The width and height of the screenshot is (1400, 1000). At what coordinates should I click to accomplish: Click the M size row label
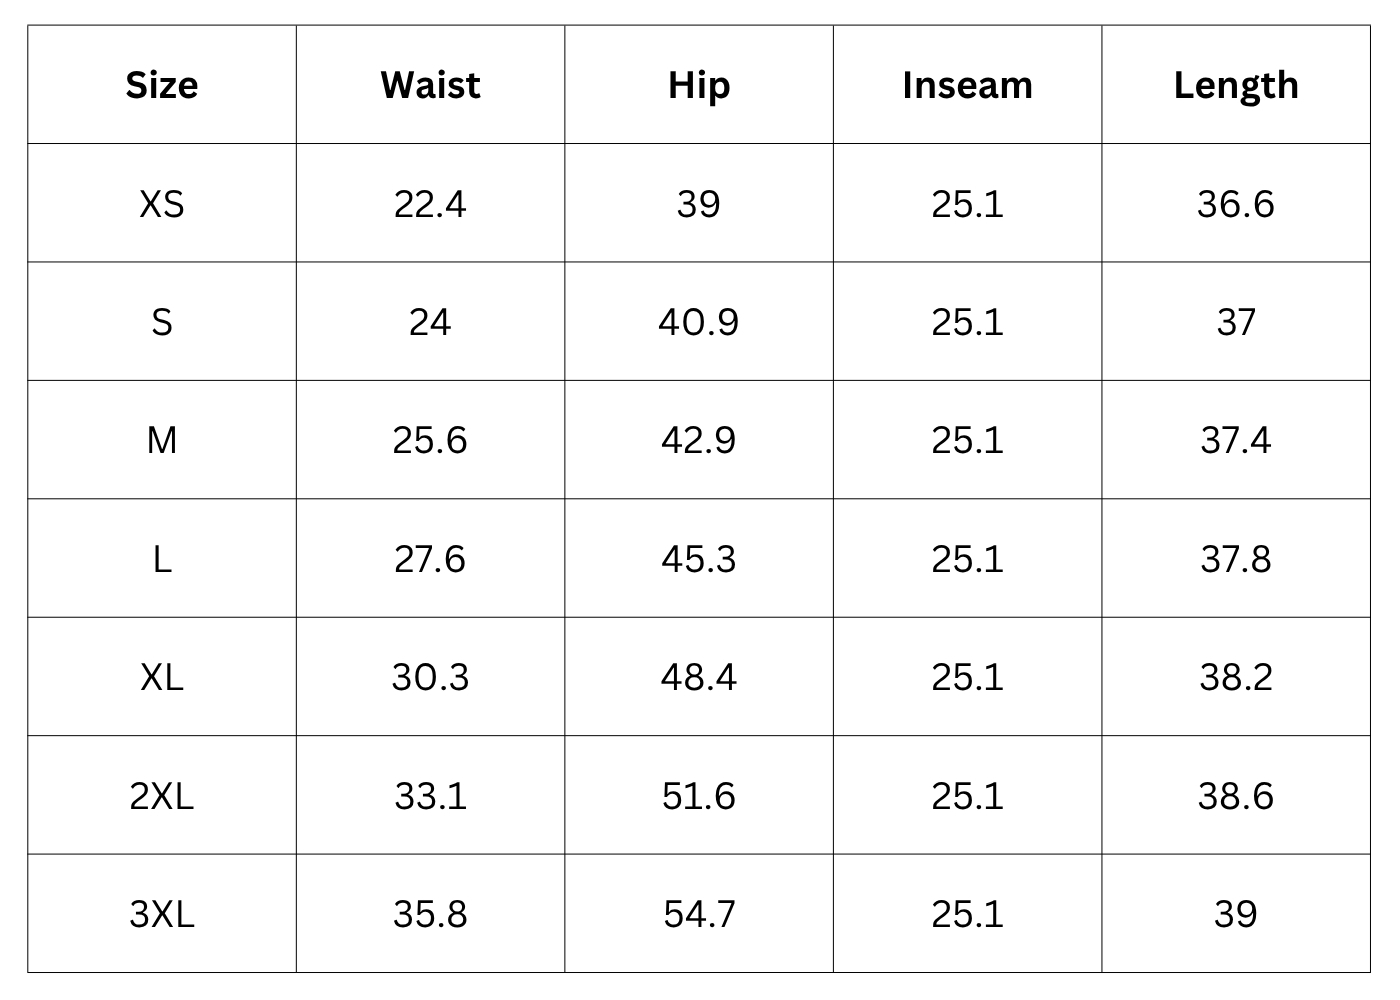coord(162,440)
